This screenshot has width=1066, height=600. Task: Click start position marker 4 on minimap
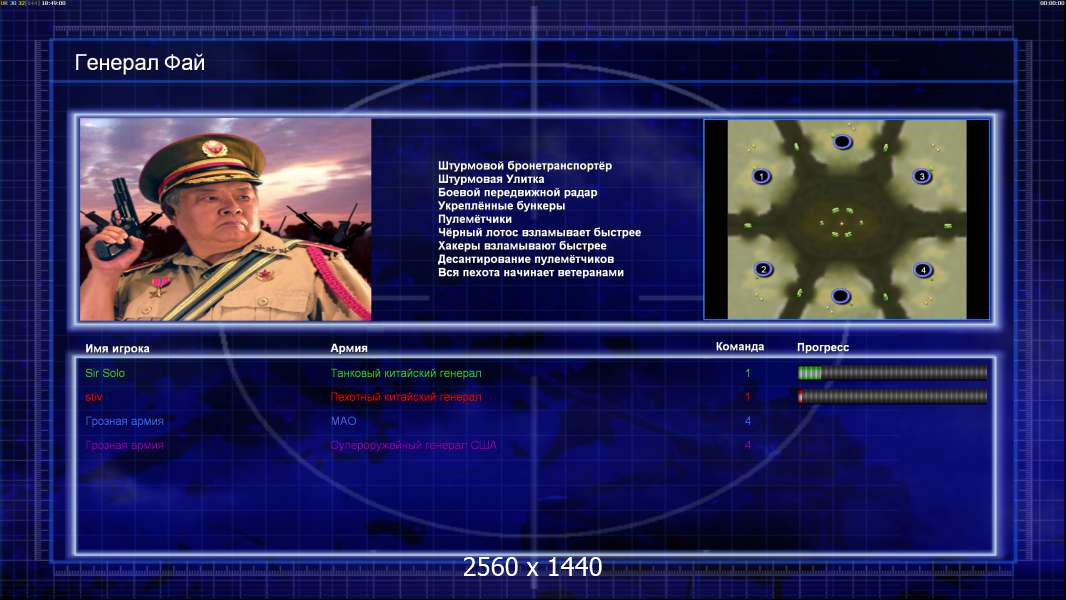click(x=923, y=270)
